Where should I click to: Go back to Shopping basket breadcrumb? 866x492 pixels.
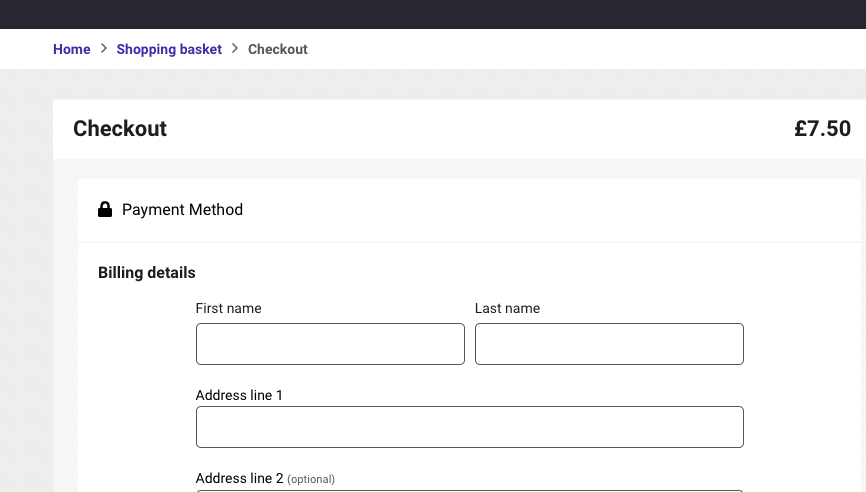coord(169,49)
